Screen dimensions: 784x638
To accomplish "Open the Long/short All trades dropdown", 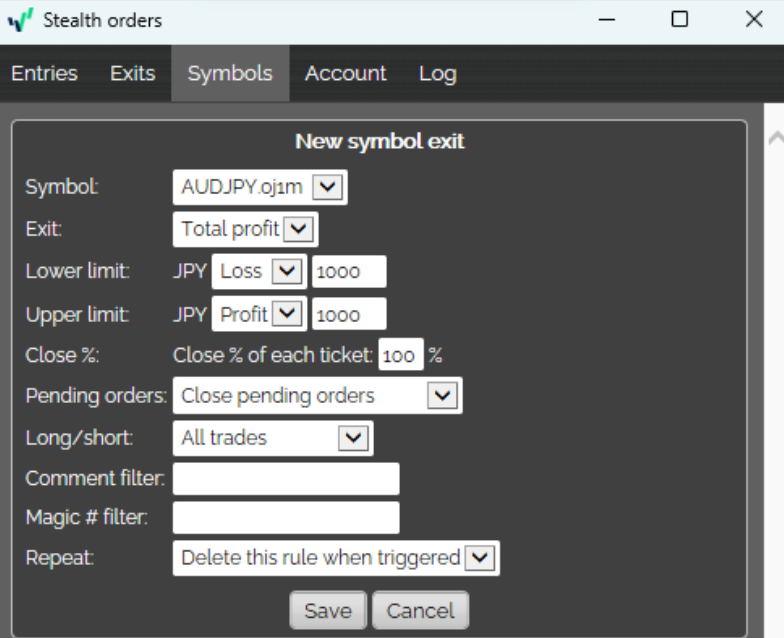I will coord(273,438).
